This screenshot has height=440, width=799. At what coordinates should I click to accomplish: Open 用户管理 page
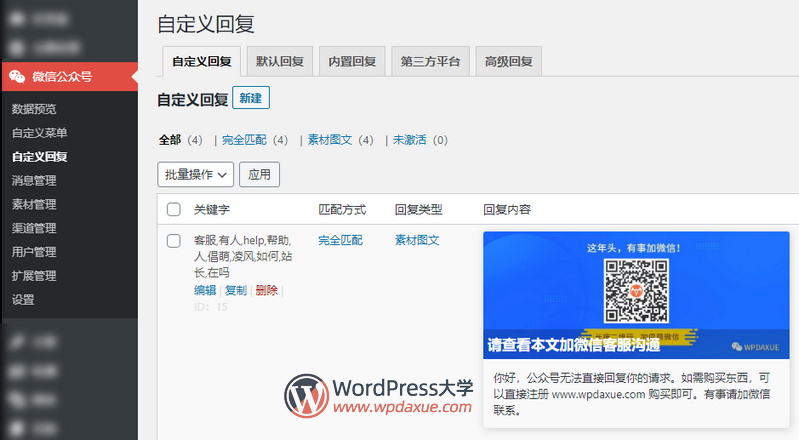tap(34, 251)
